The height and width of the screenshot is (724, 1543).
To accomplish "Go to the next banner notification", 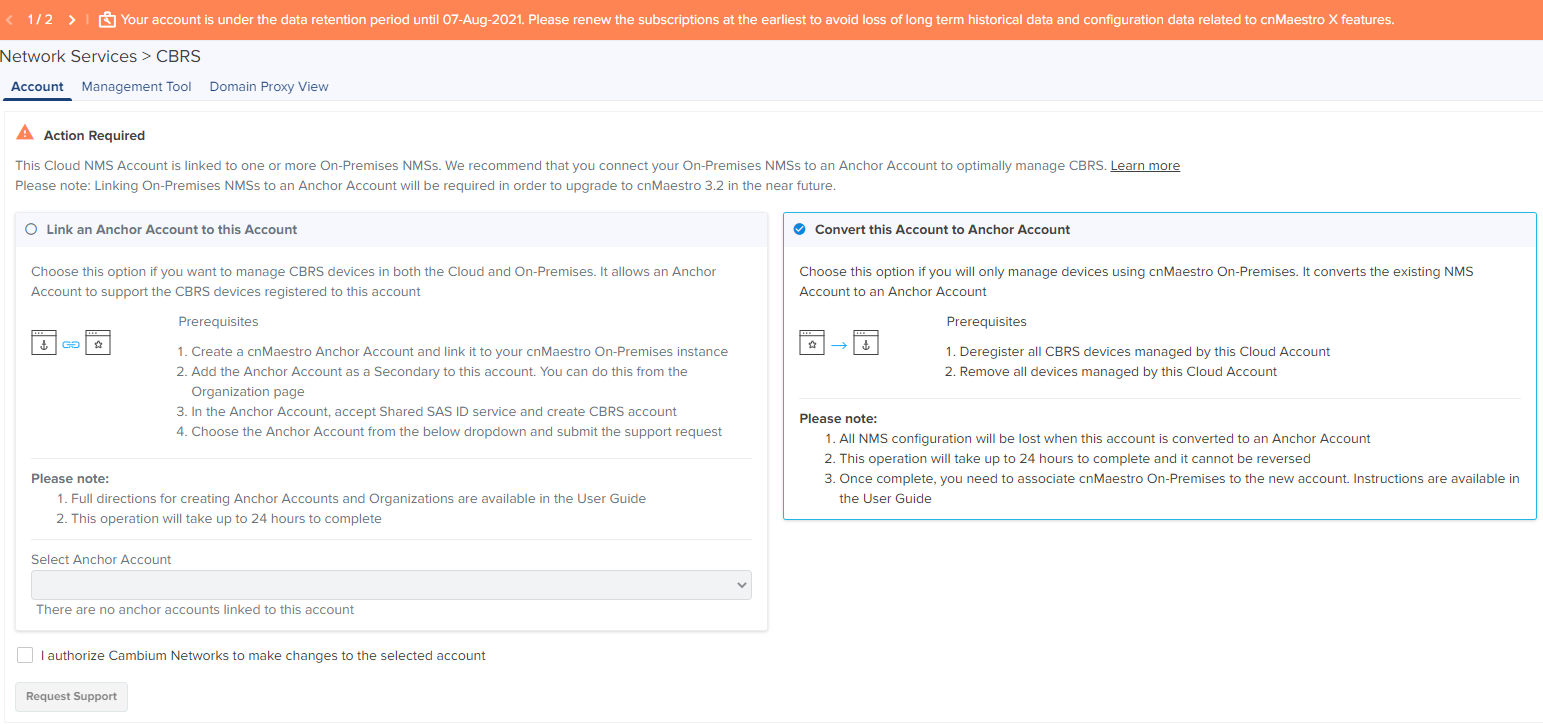I will coord(72,20).
